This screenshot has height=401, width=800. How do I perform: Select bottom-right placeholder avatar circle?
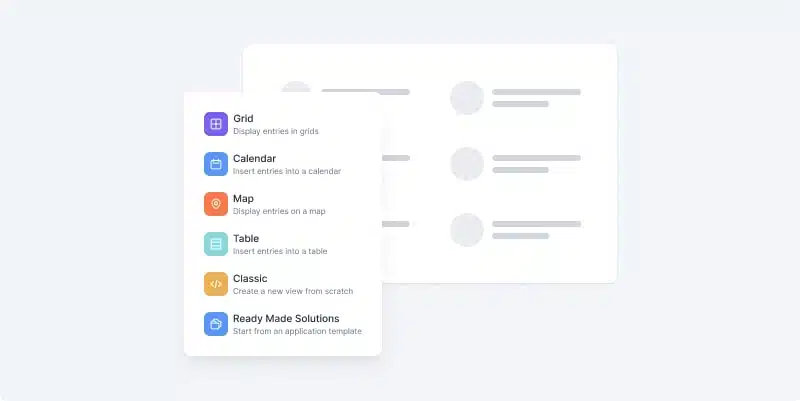tap(467, 230)
